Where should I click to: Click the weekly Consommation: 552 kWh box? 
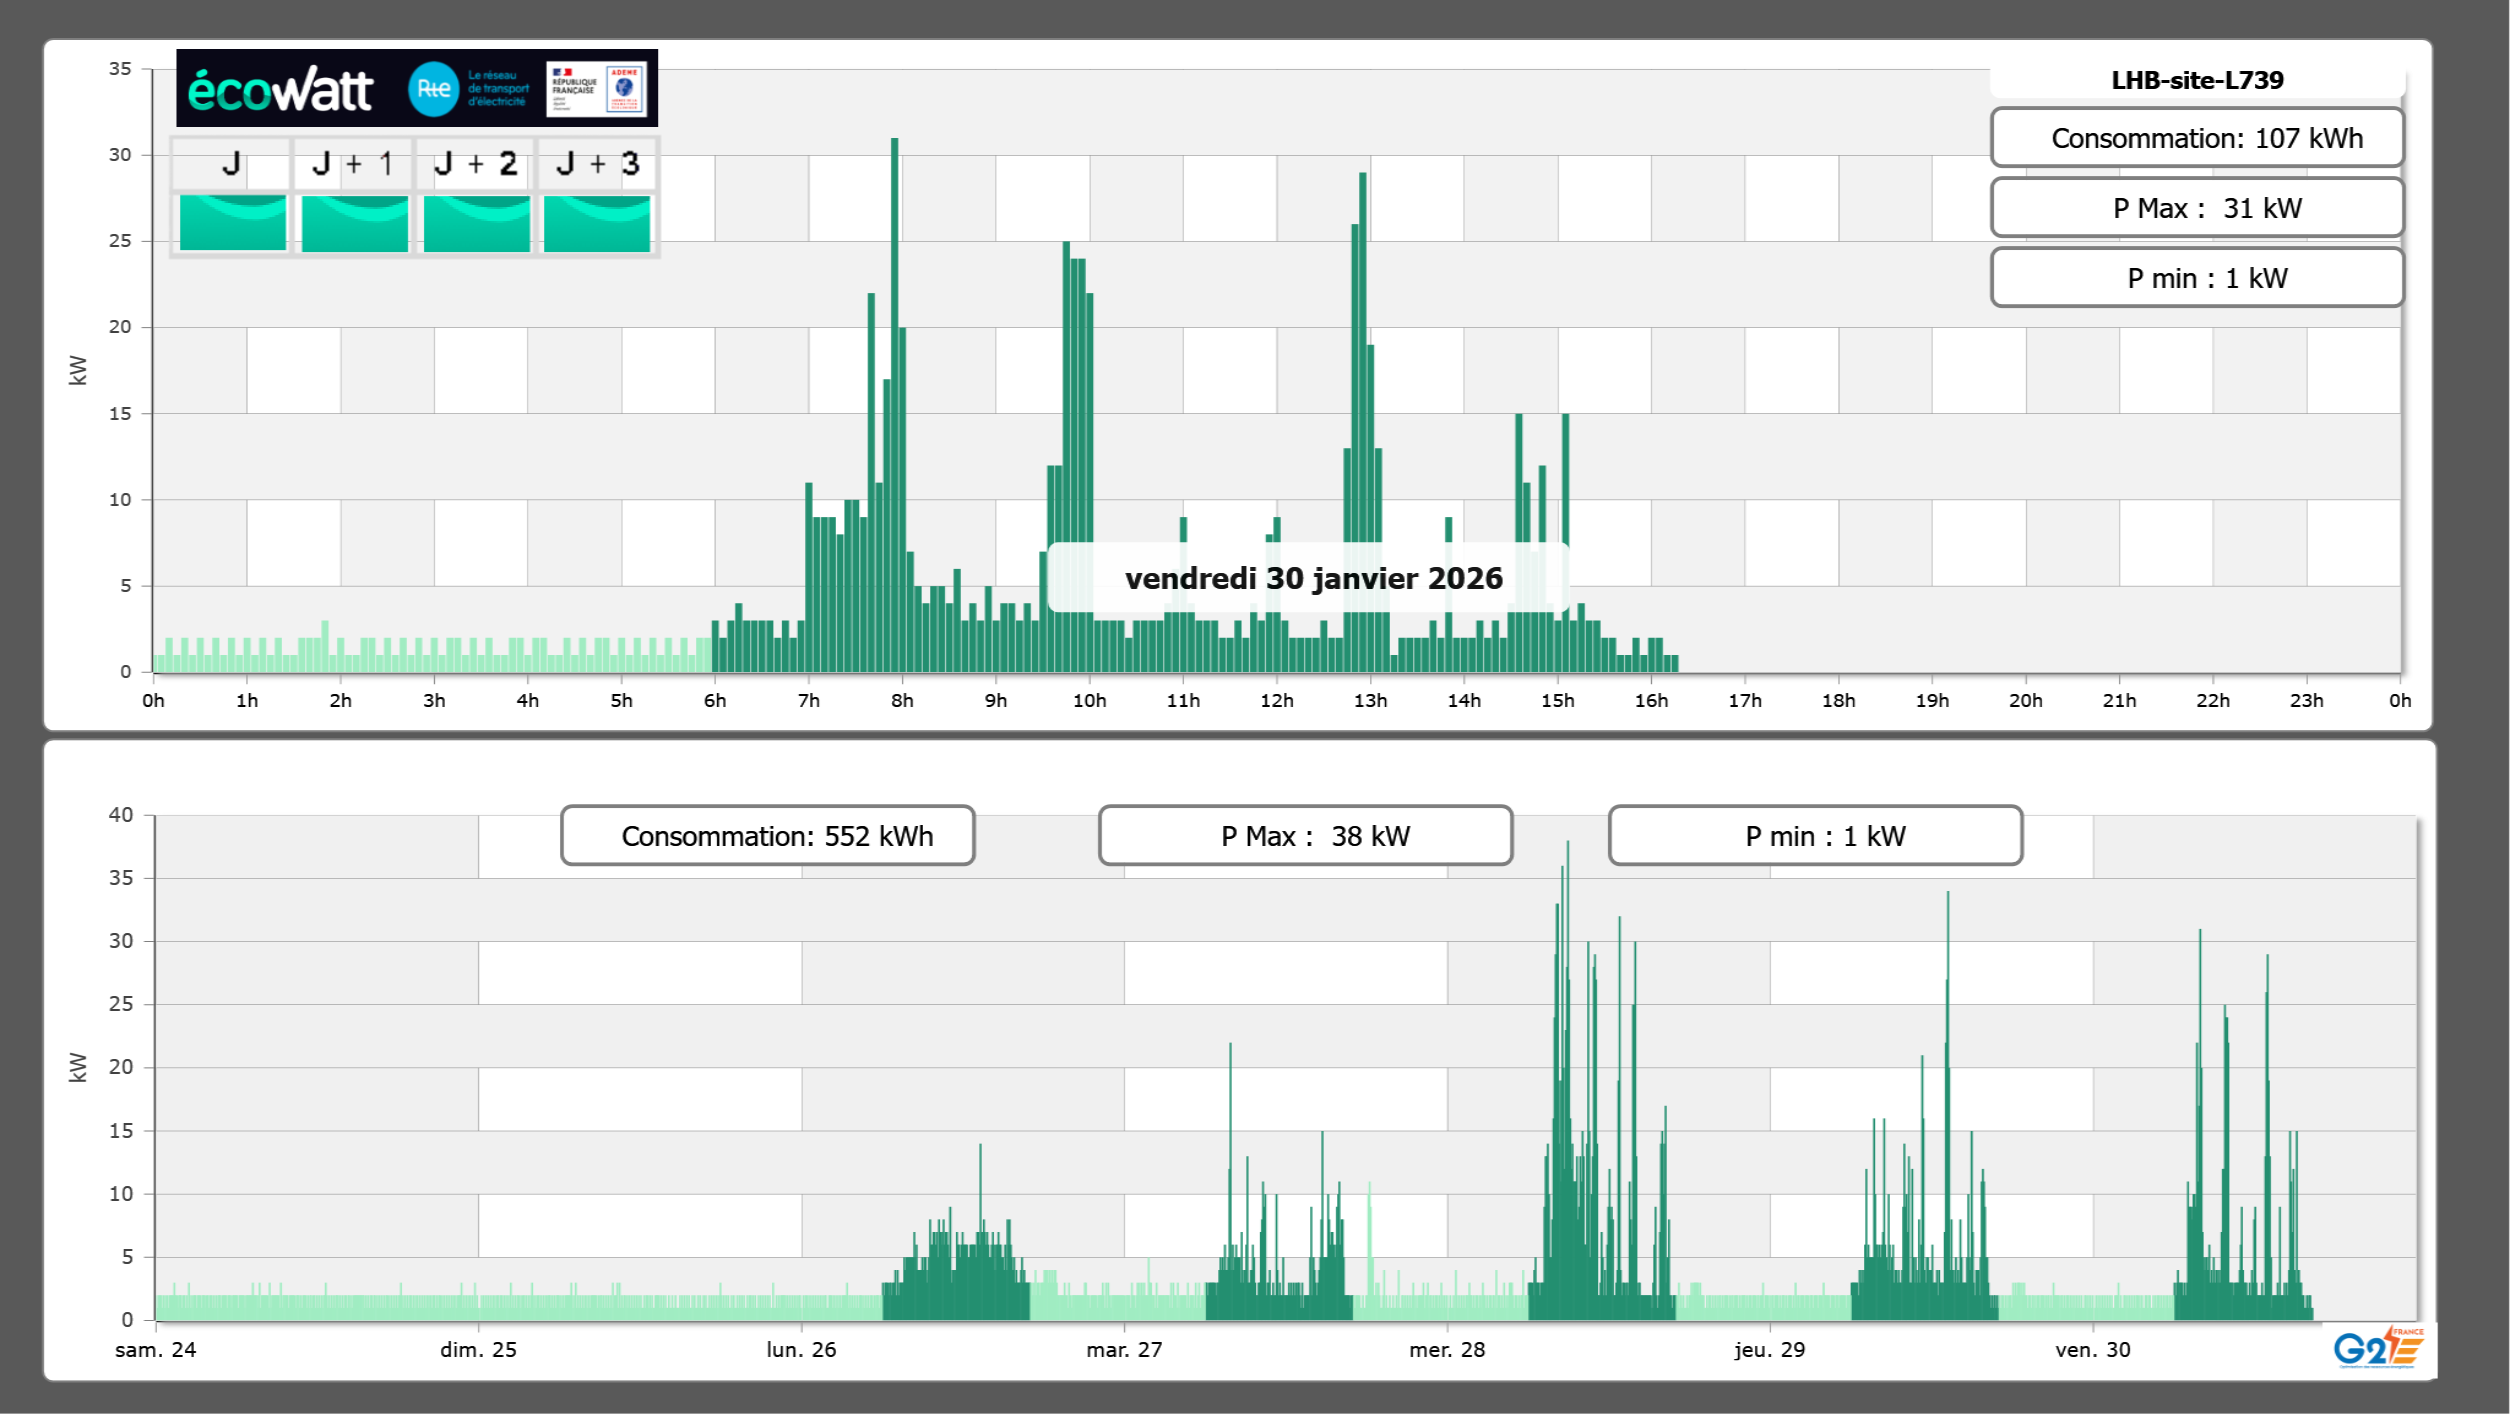767,836
